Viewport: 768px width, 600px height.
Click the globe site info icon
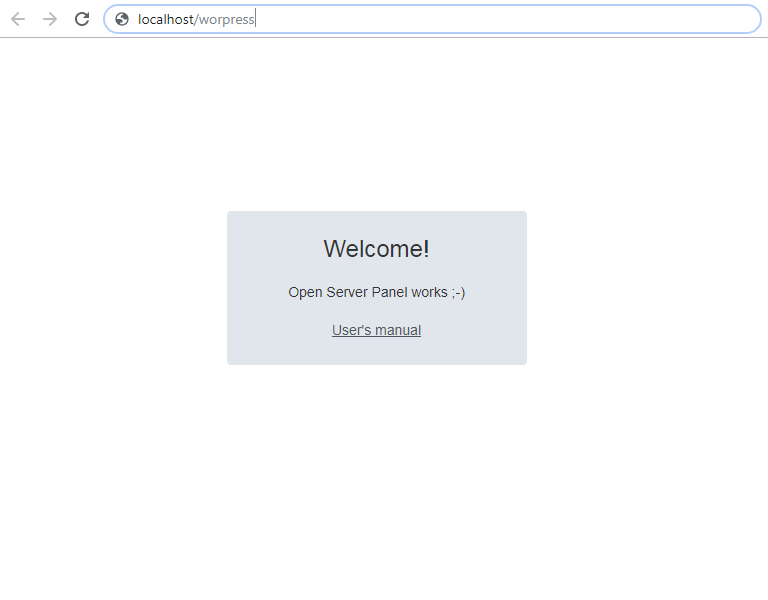point(121,19)
